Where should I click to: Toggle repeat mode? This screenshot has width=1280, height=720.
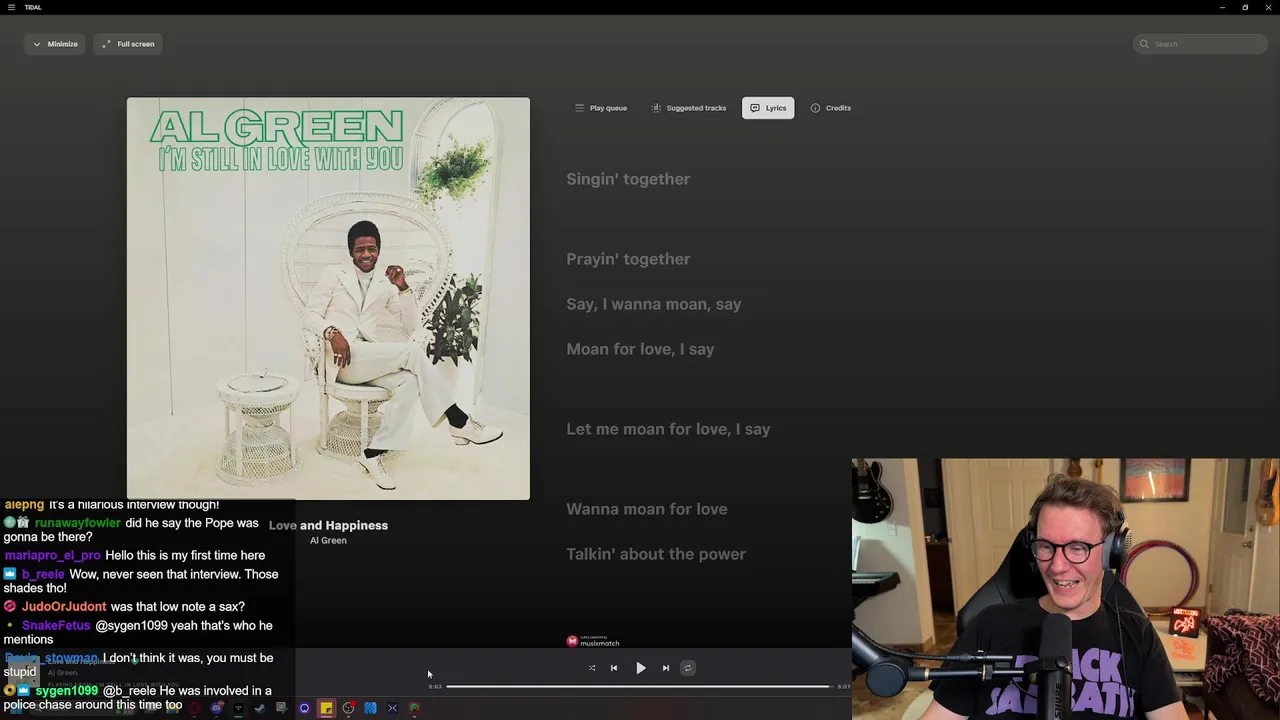click(687, 668)
